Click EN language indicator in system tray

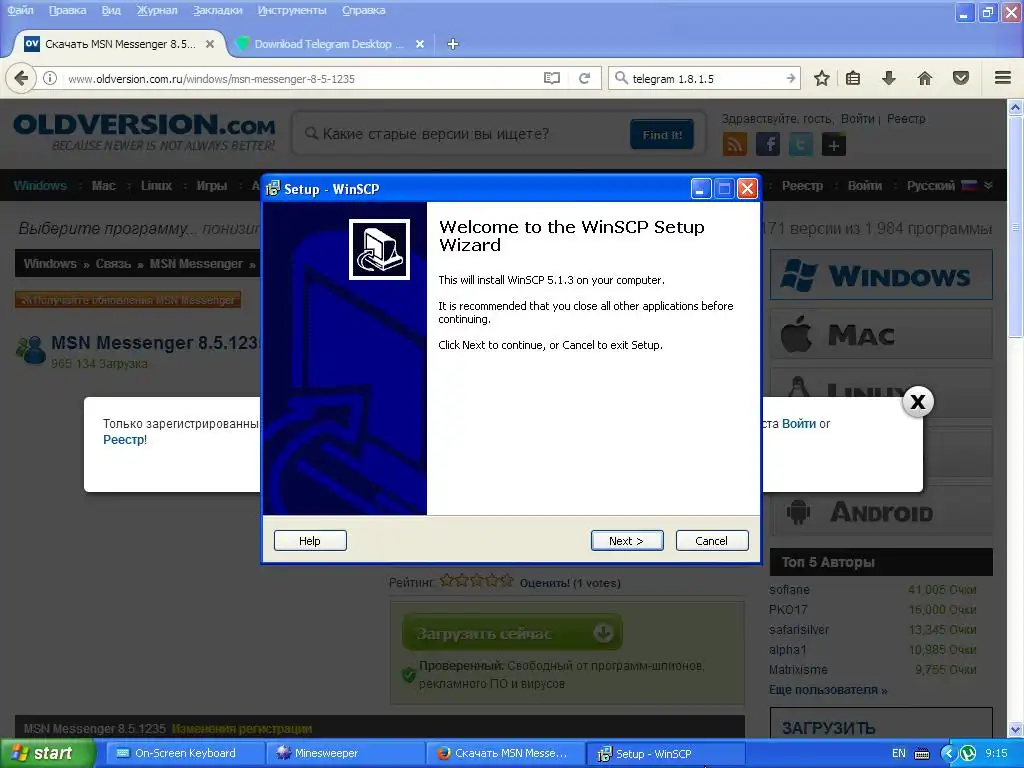click(x=899, y=753)
